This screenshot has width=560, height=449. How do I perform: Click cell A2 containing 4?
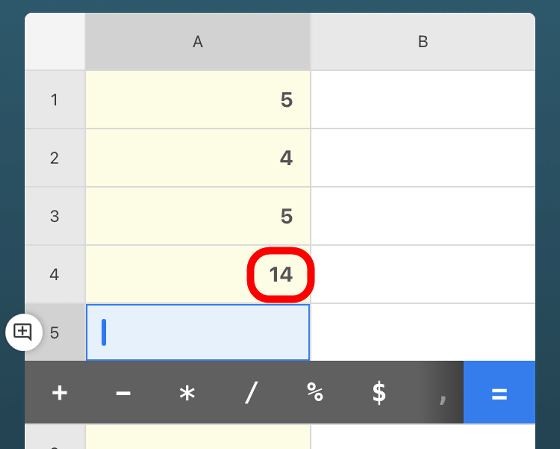pos(198,158)
